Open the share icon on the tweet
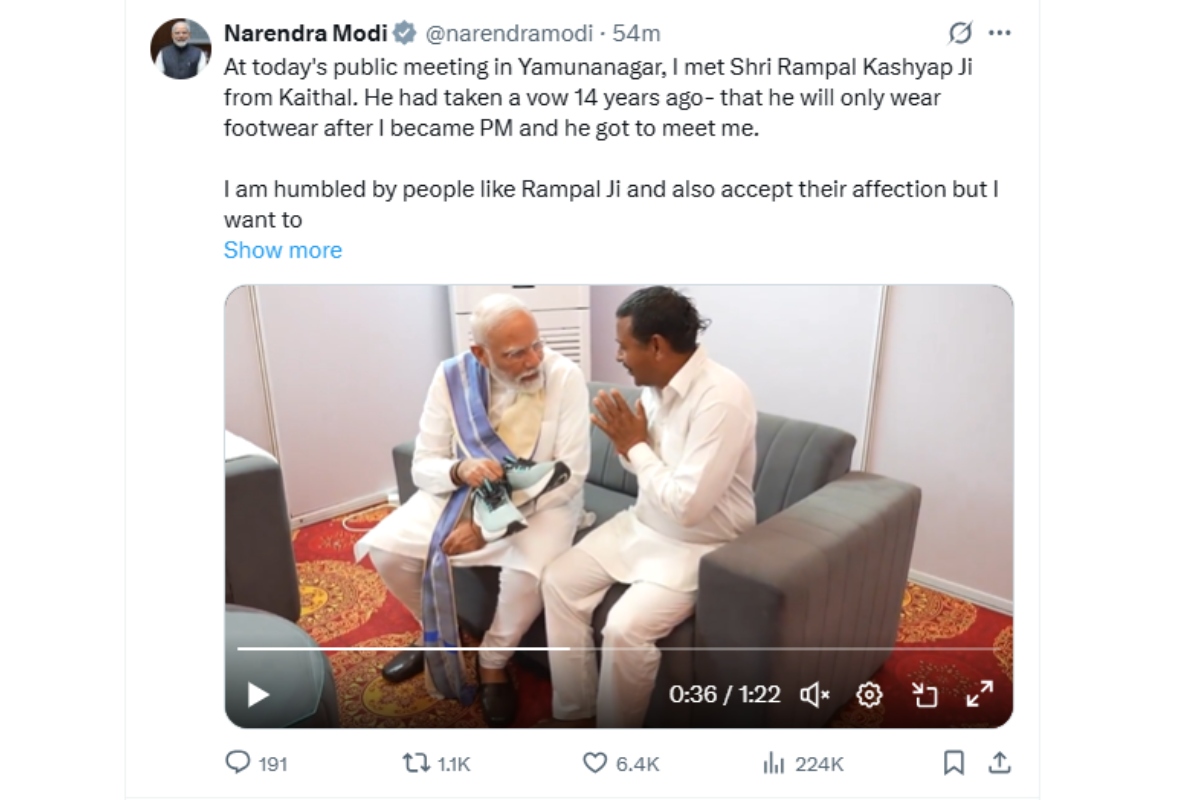 (1001, 762)
